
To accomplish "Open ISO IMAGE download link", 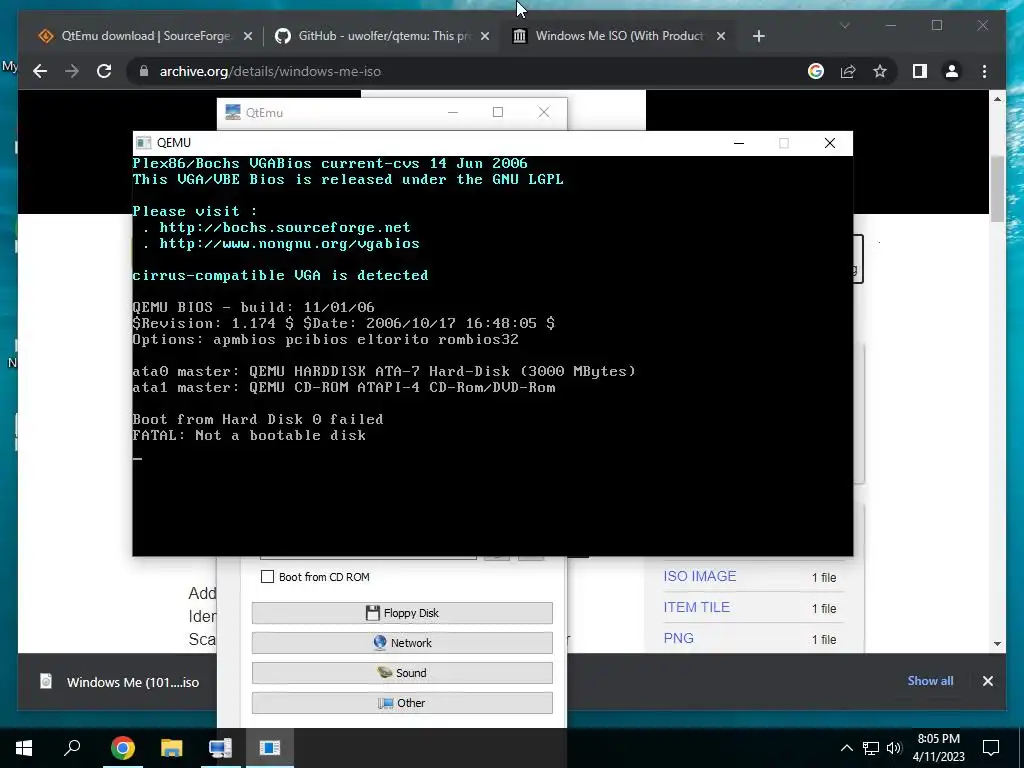I will pos(699,576).
